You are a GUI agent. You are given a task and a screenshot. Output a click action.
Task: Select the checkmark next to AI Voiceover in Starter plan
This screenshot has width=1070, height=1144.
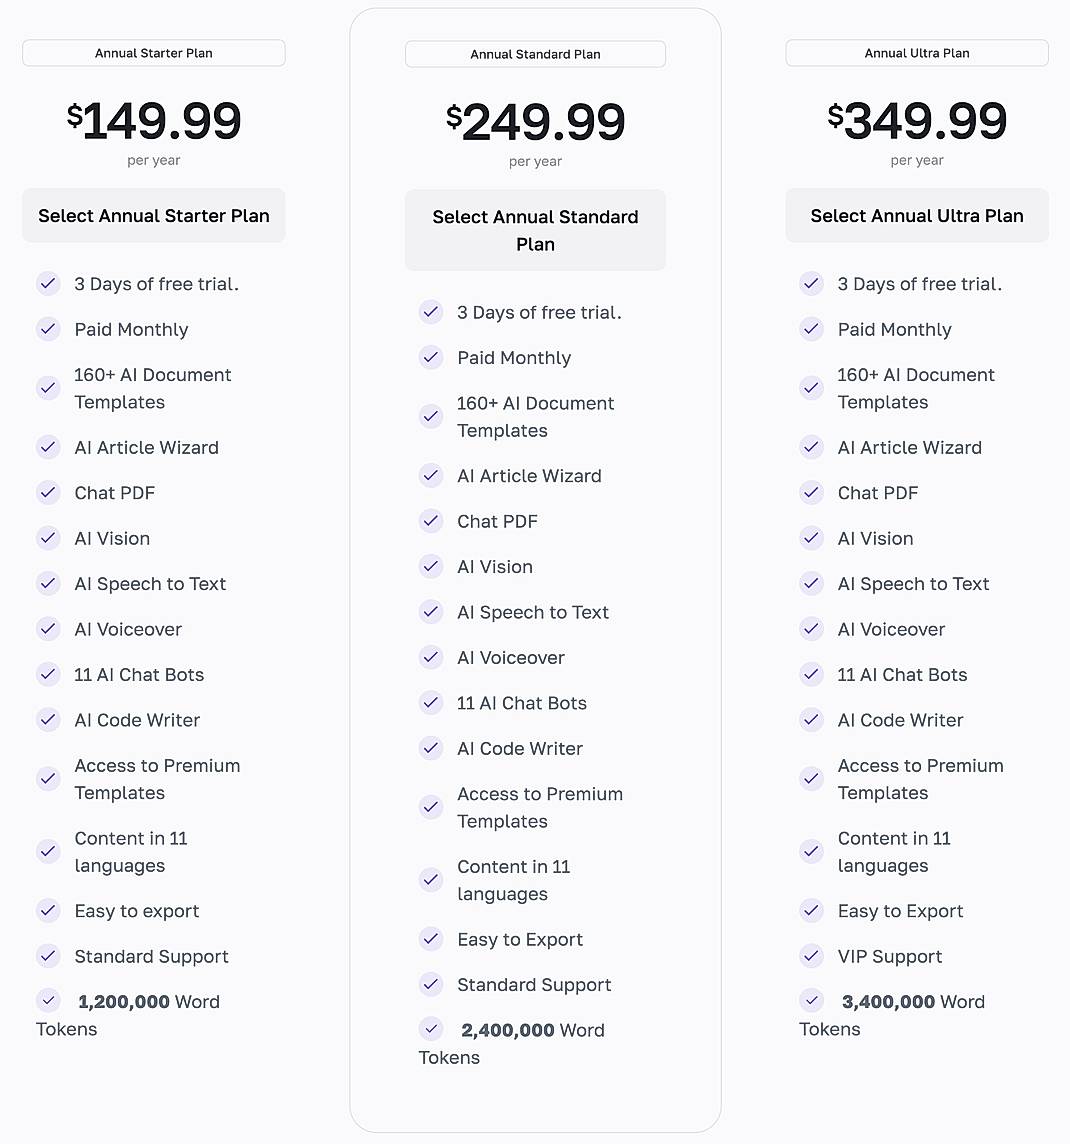[x=48, y=629]
